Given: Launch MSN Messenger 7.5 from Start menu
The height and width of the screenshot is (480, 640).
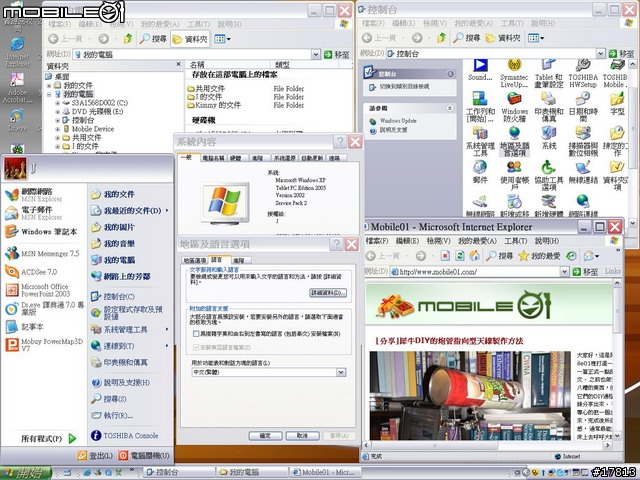Looking at the screenshot, I should click(42, 253).
